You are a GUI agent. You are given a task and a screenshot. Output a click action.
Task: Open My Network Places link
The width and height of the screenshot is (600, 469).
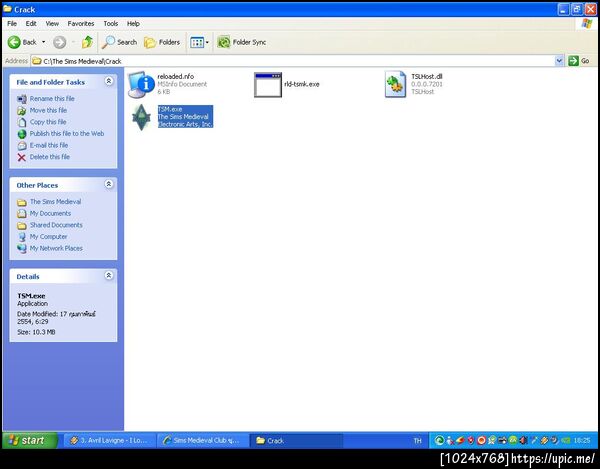pos(56,248)
